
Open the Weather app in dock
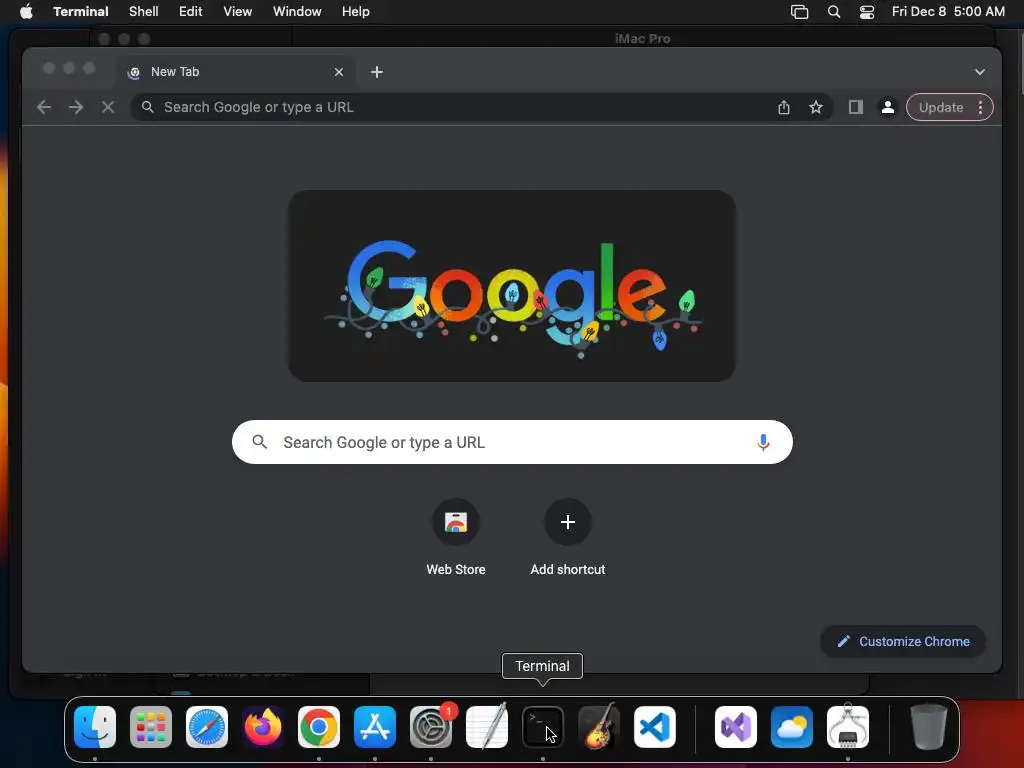(792, 727)
